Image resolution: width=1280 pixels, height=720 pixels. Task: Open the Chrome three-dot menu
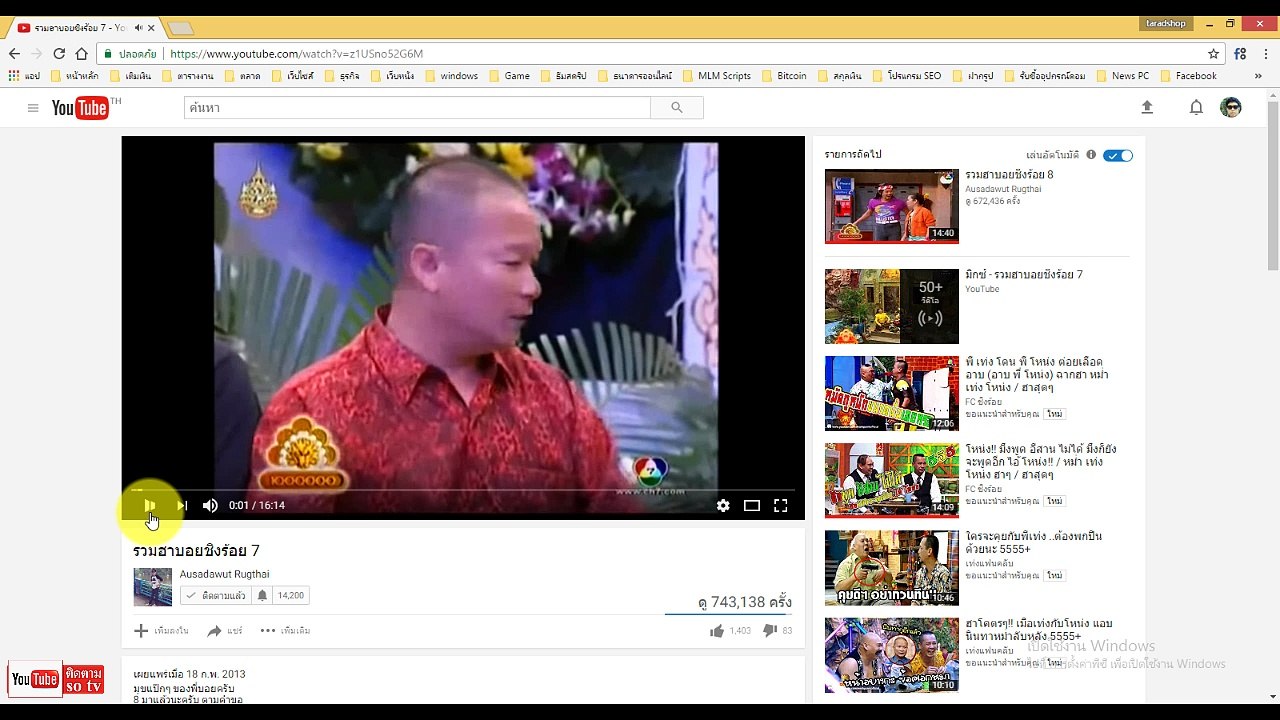point(1266,54)
